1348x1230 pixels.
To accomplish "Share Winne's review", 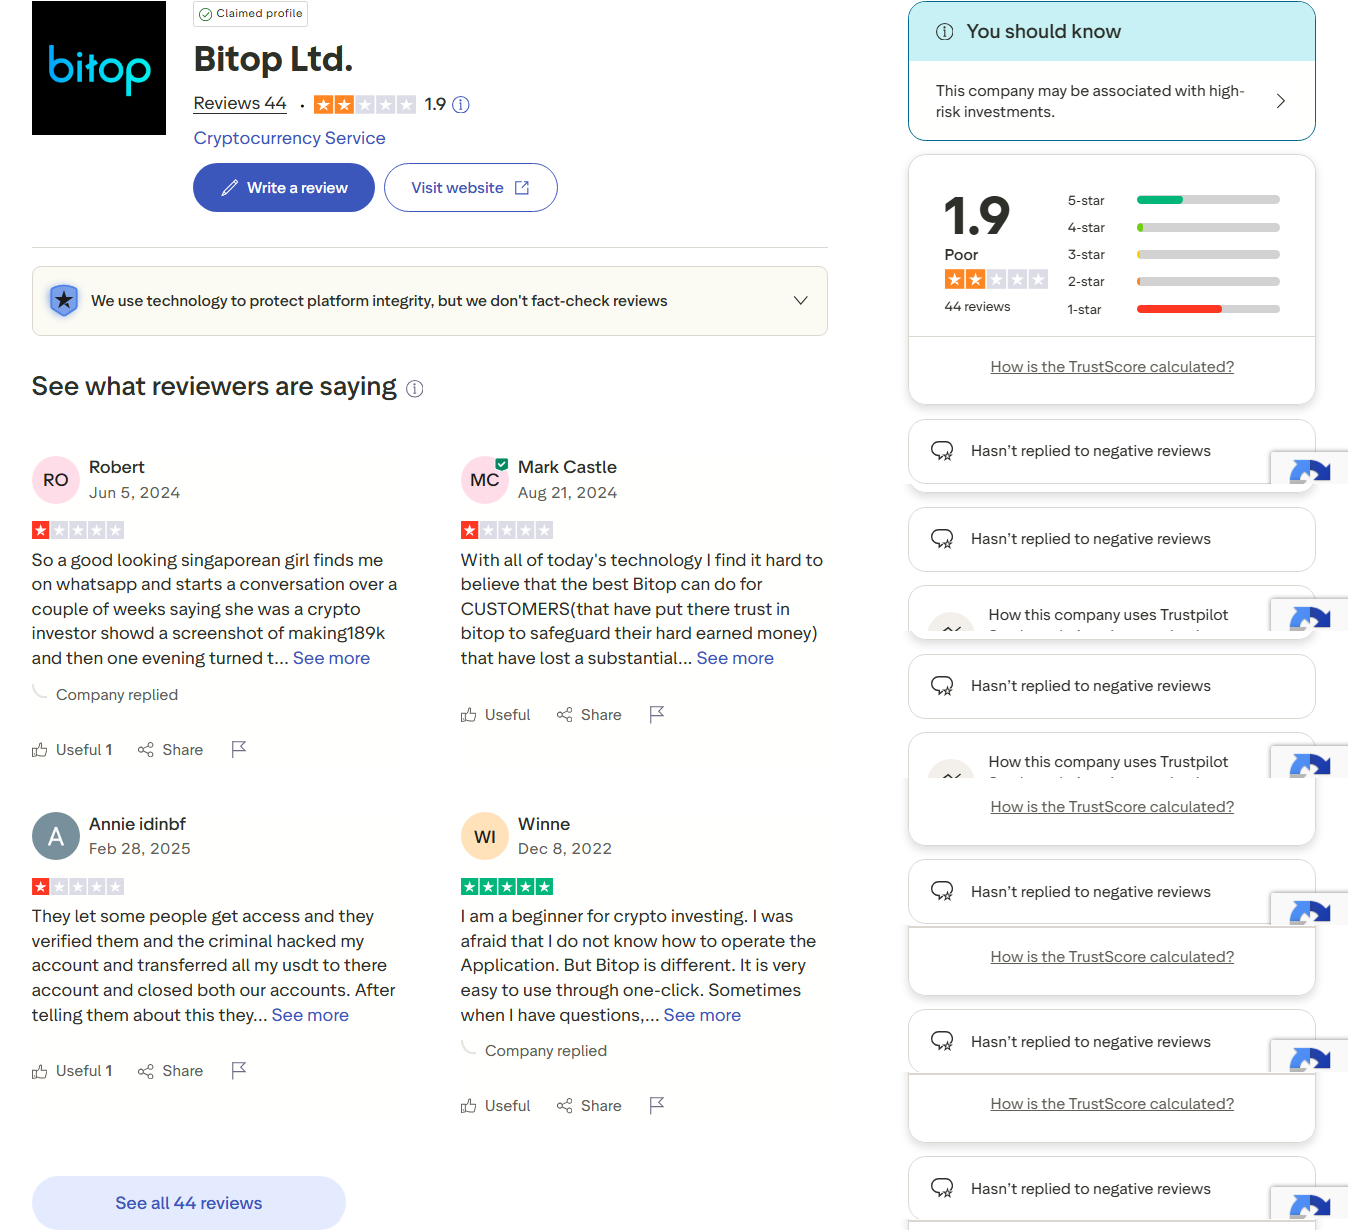I will (x=589, y=1106).
